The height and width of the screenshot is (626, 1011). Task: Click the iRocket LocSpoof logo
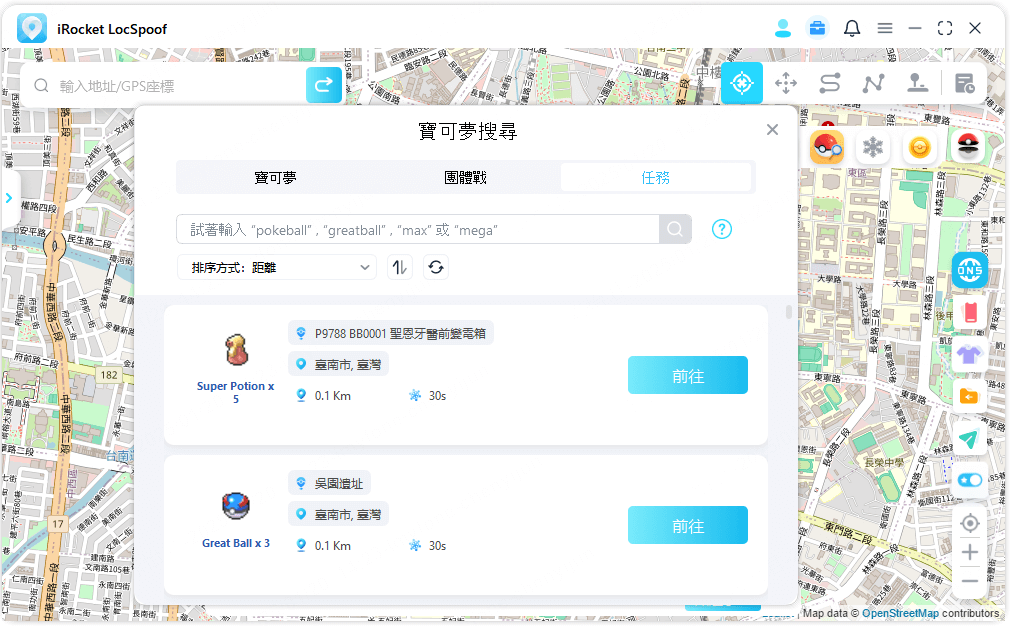[x=32, y=28]
